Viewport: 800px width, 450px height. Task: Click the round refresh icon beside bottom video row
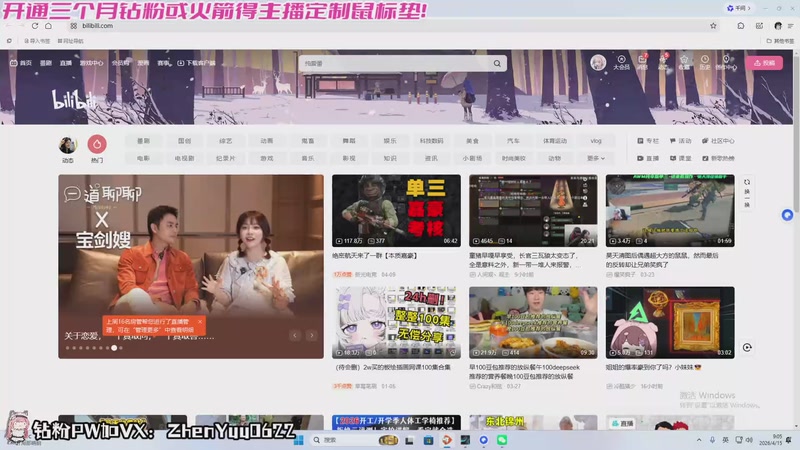(747, 347)
